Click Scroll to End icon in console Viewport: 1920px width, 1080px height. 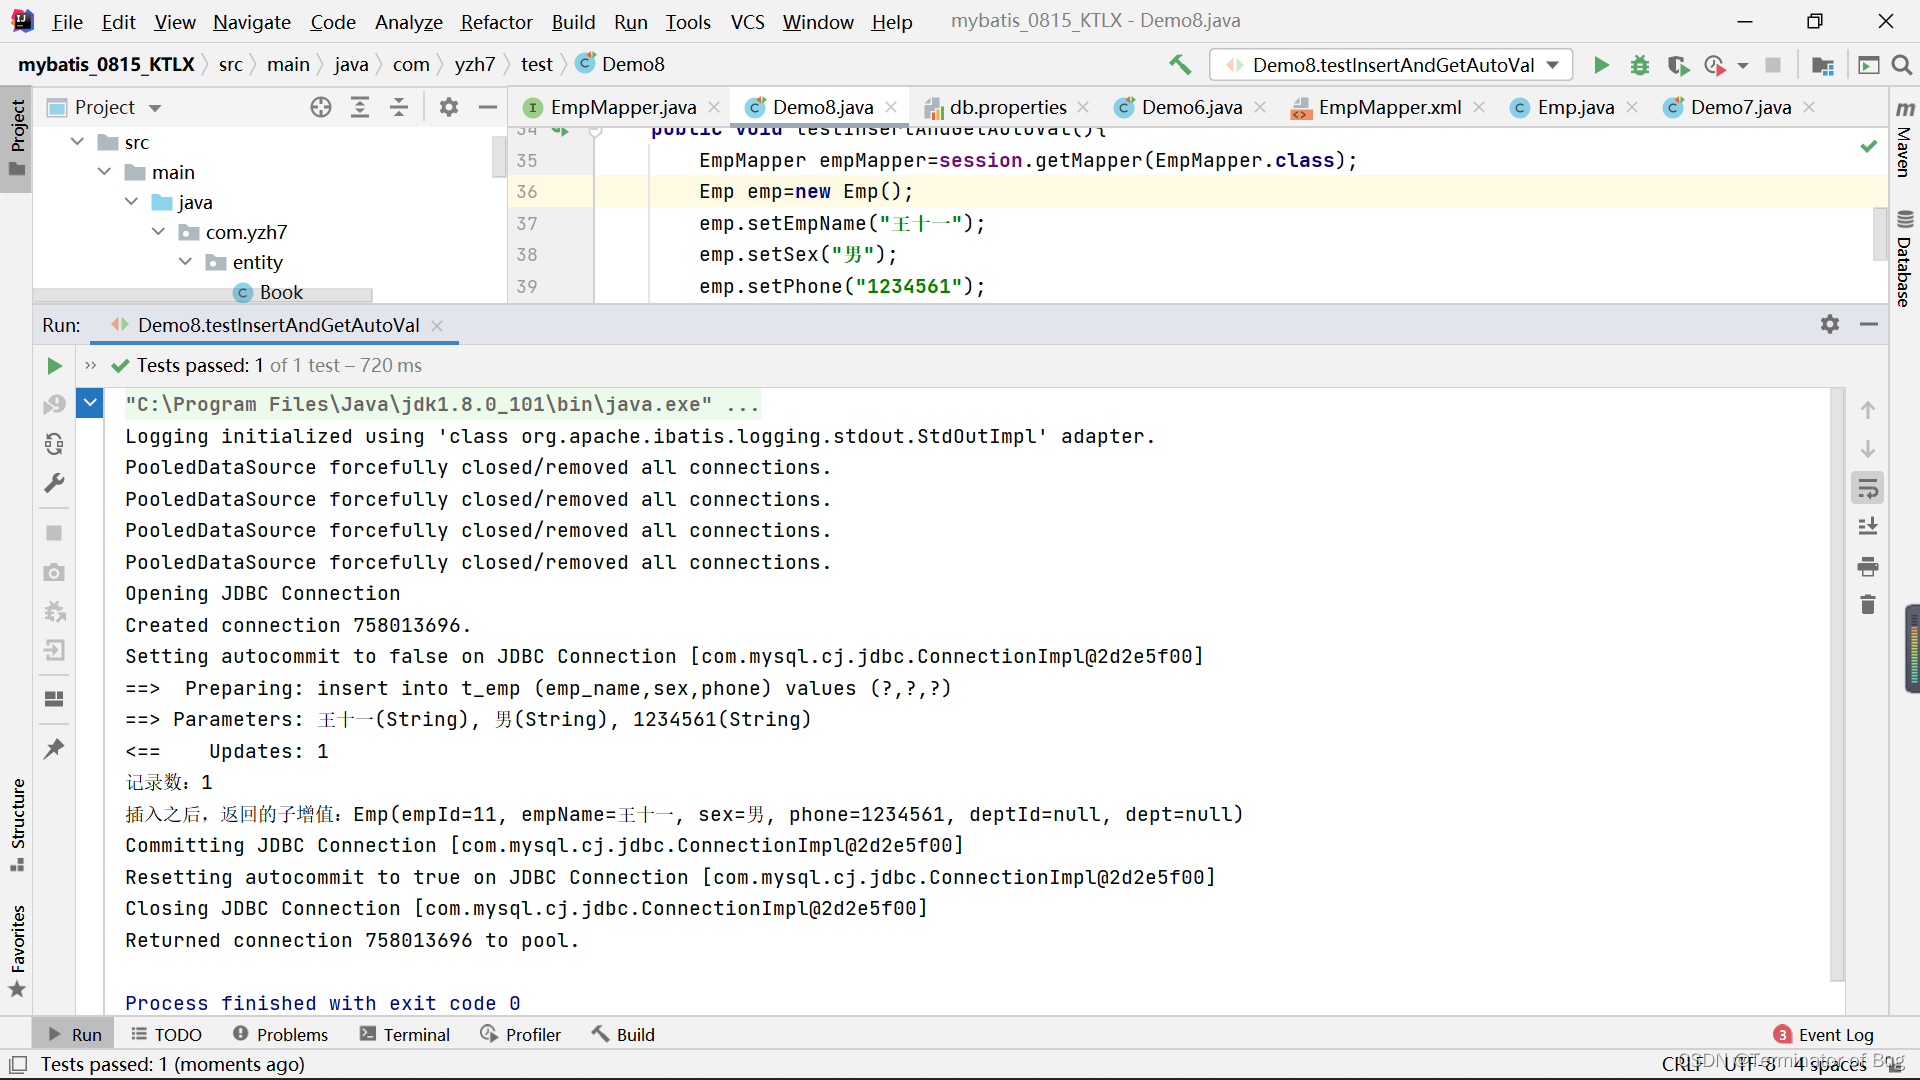1867,527
